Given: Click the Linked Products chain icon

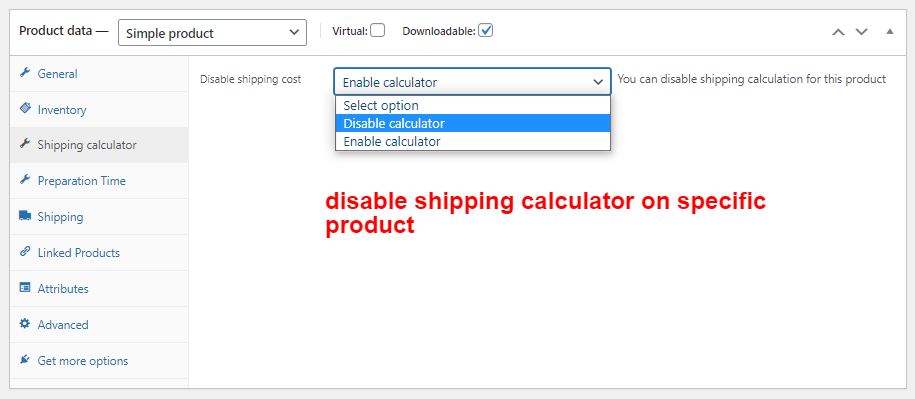Looking at the screenshot, I should 25,253.
